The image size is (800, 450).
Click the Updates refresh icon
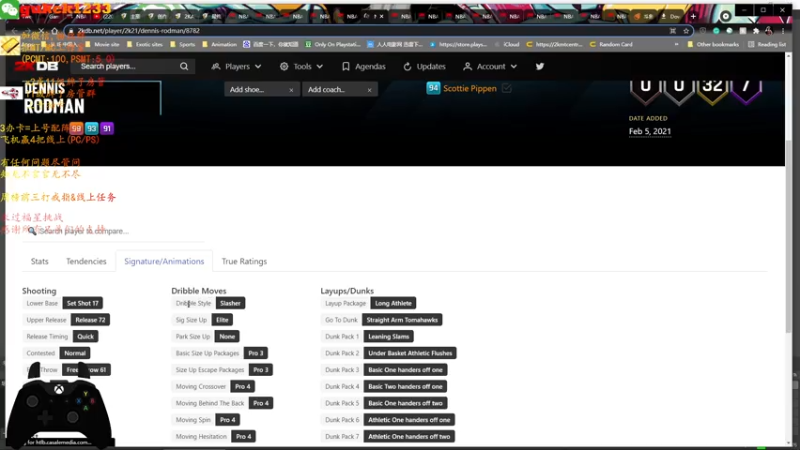click(407, 66)
